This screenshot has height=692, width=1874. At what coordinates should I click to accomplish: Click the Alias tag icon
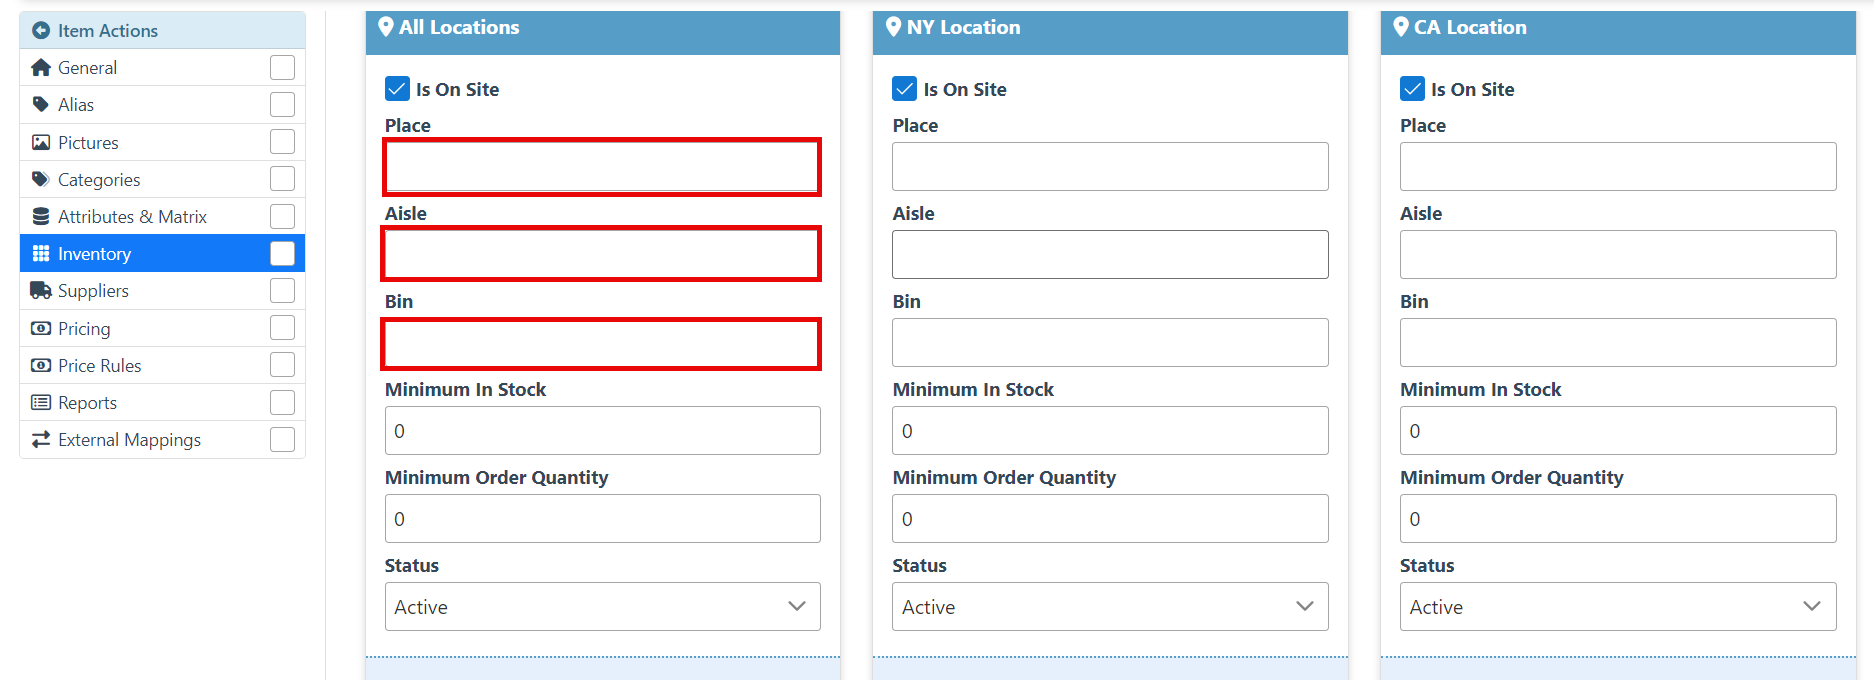pos(41,105)
